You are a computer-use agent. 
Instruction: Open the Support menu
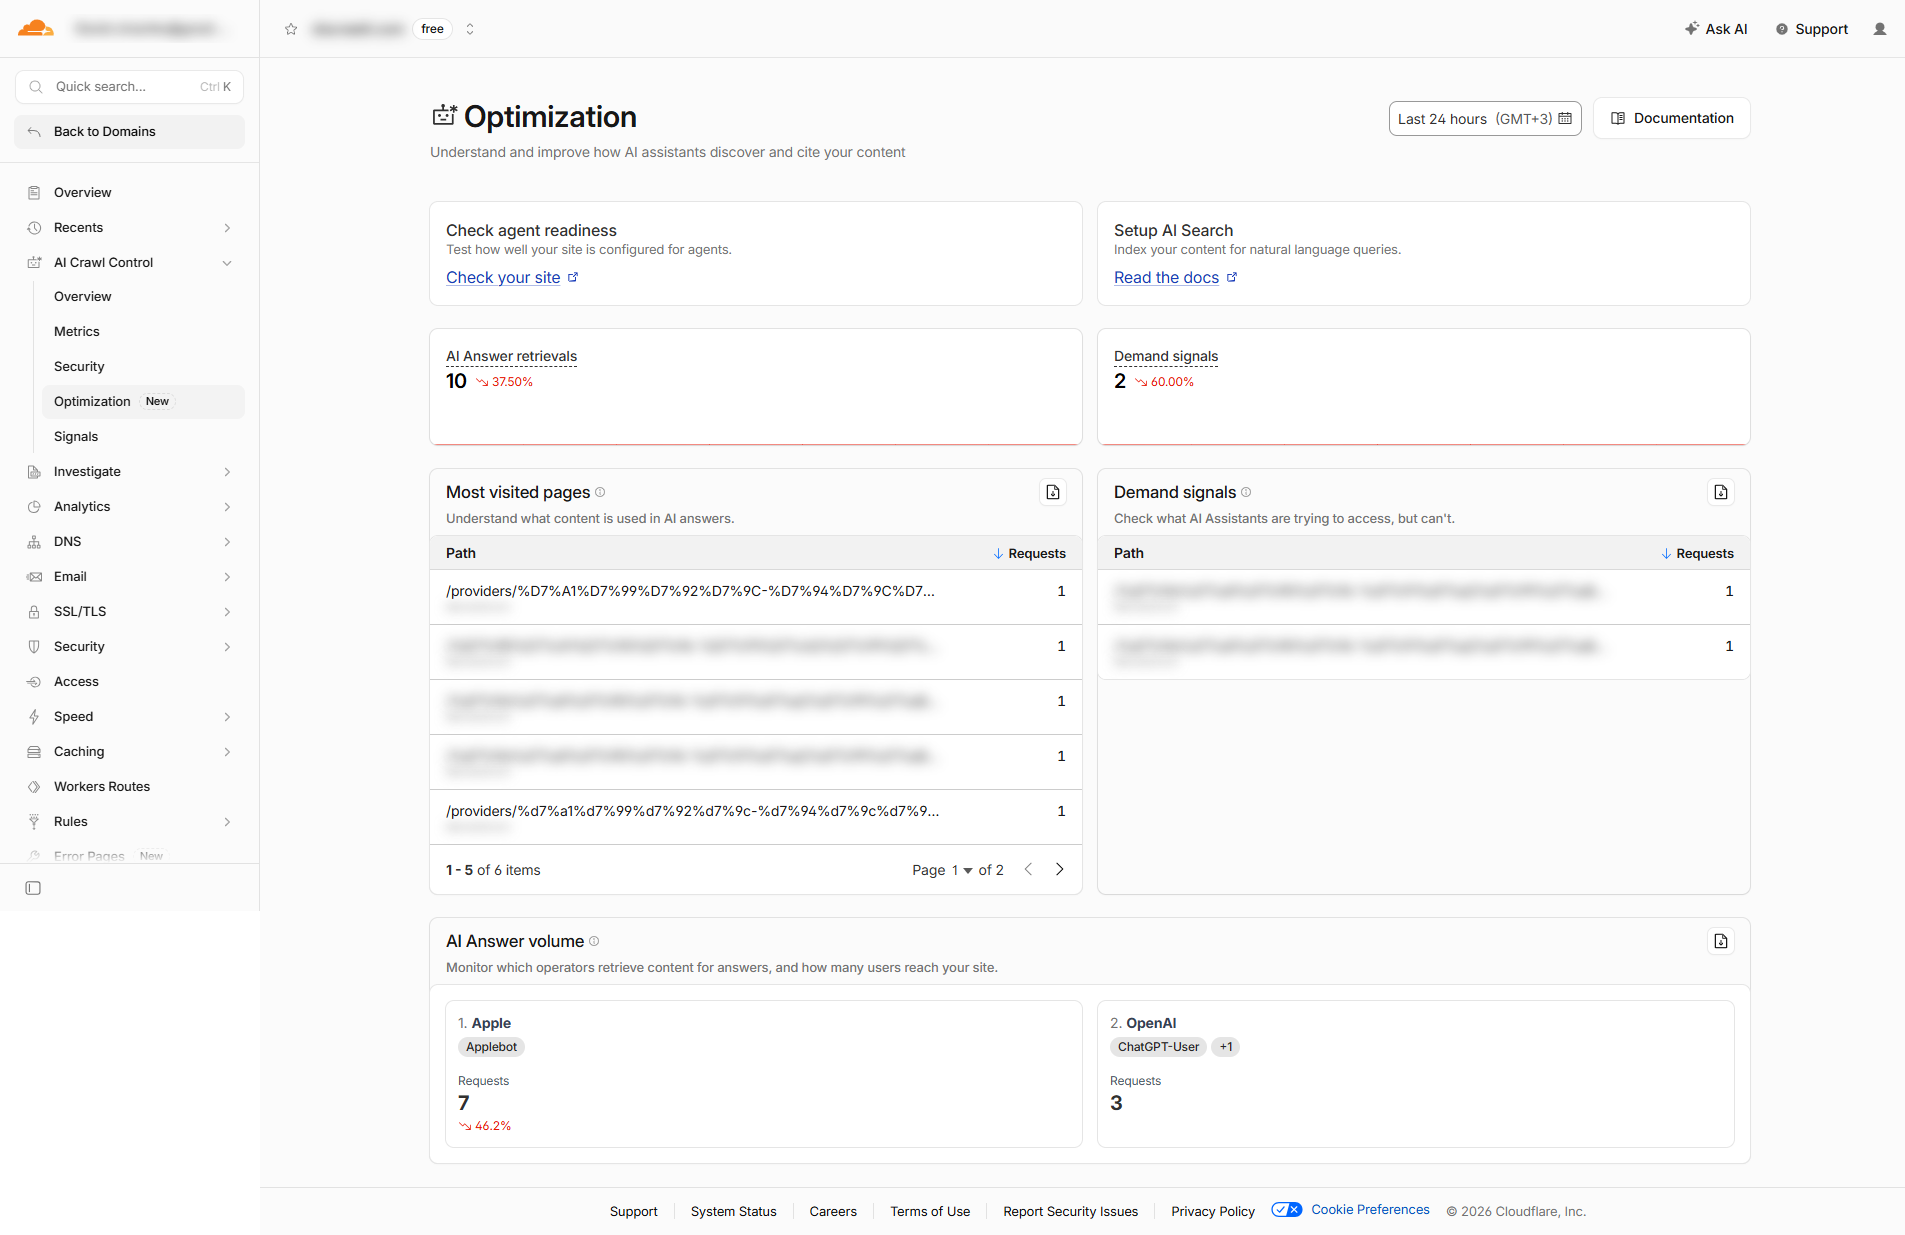(x=1811, y=29)
